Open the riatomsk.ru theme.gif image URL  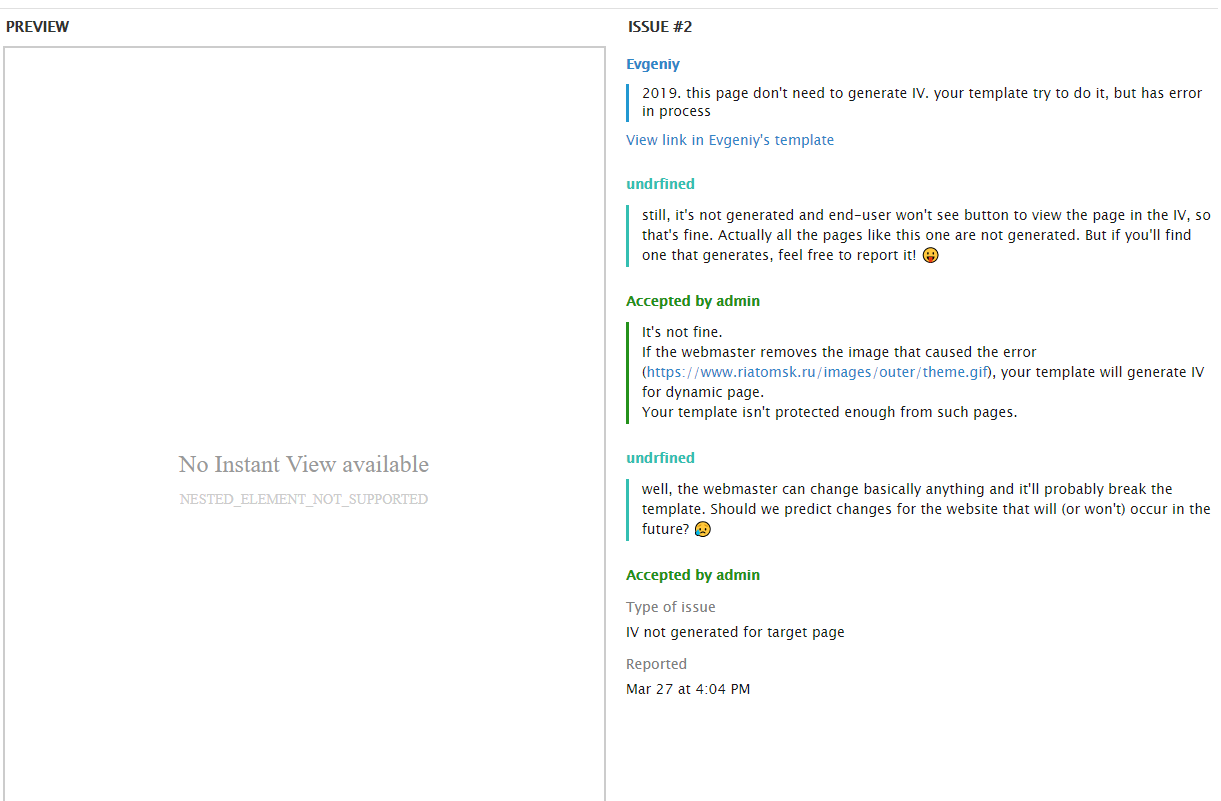point(816,372)
